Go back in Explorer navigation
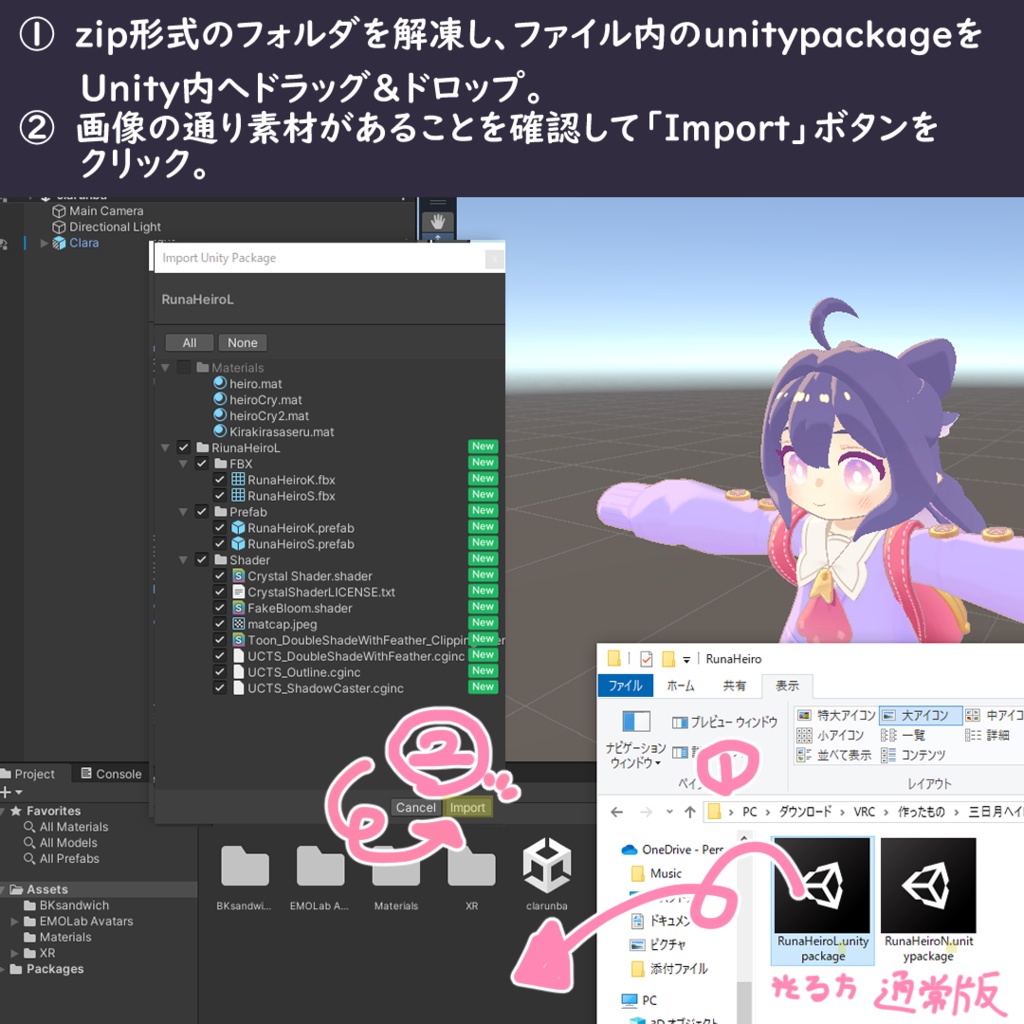Screen dimensions: 1024x1024 (616, 812)
